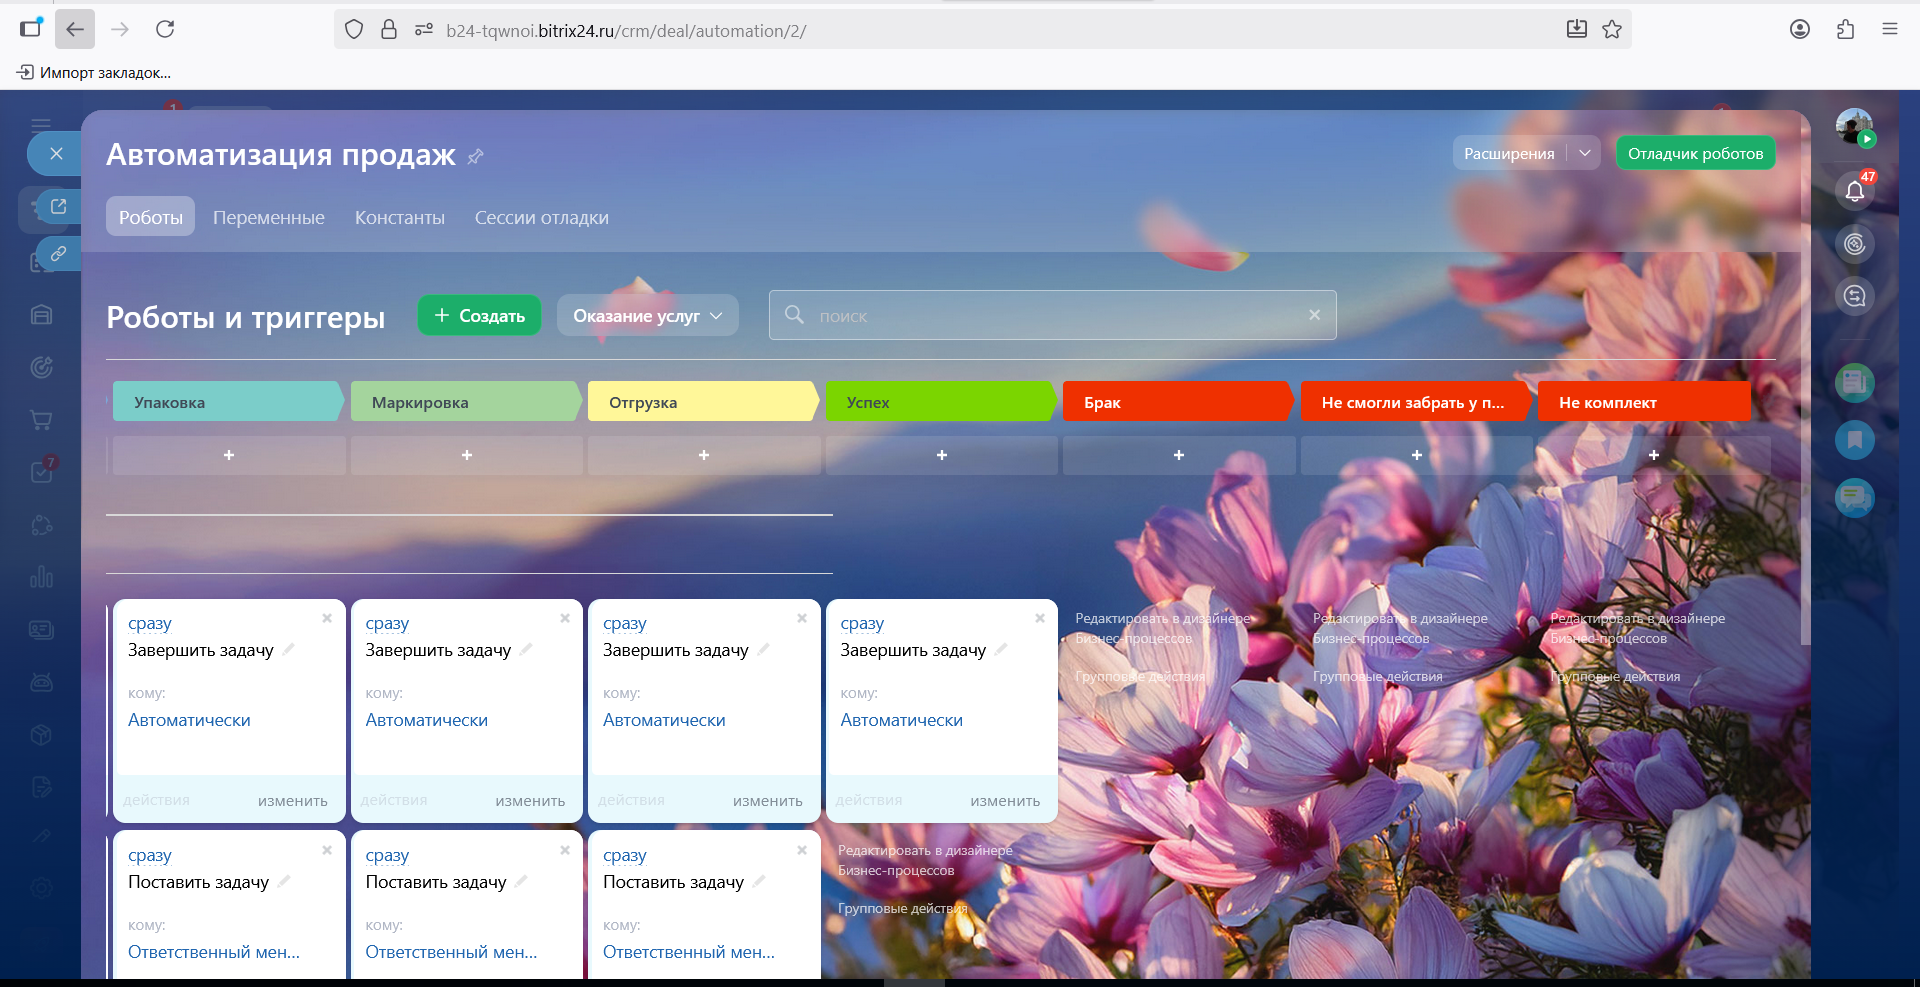Screen dimensions: 1920x987
Task: Open the browser application menu
Action: [x=1890, y=29]
